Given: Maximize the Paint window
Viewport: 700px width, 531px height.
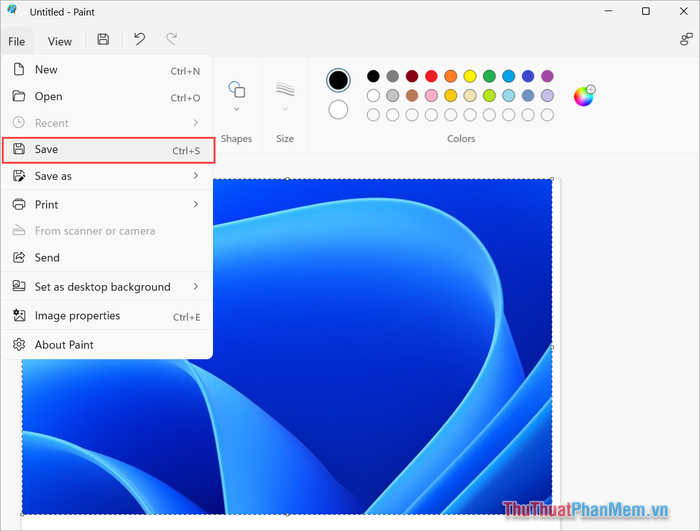Looking at the screenshot, I should tap(646, 11).
